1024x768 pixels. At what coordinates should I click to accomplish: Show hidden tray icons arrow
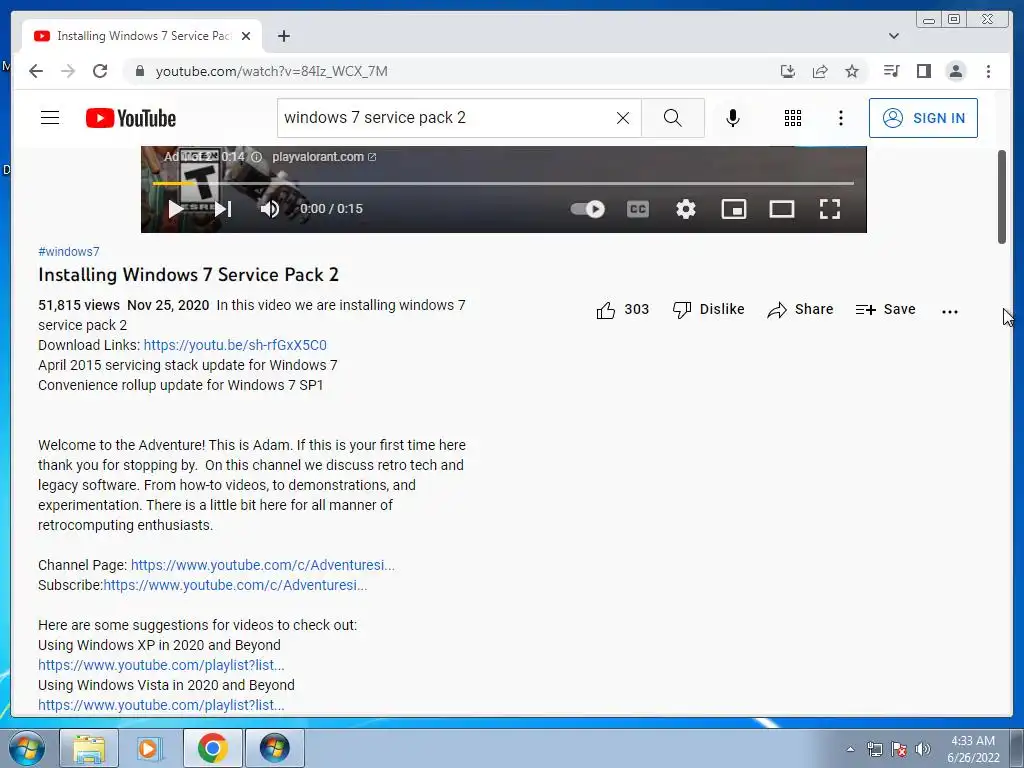850,749
